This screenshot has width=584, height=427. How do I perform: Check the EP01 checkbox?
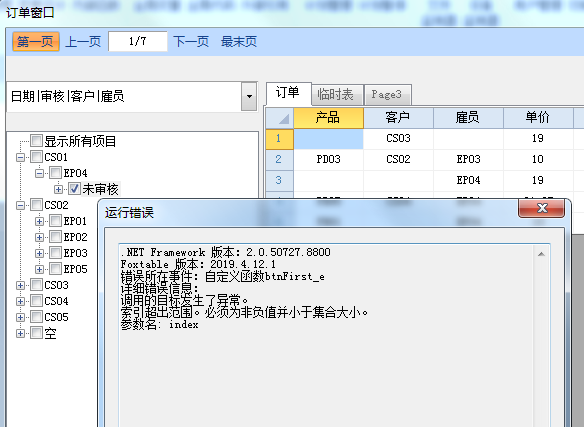(x=55, y=221)
